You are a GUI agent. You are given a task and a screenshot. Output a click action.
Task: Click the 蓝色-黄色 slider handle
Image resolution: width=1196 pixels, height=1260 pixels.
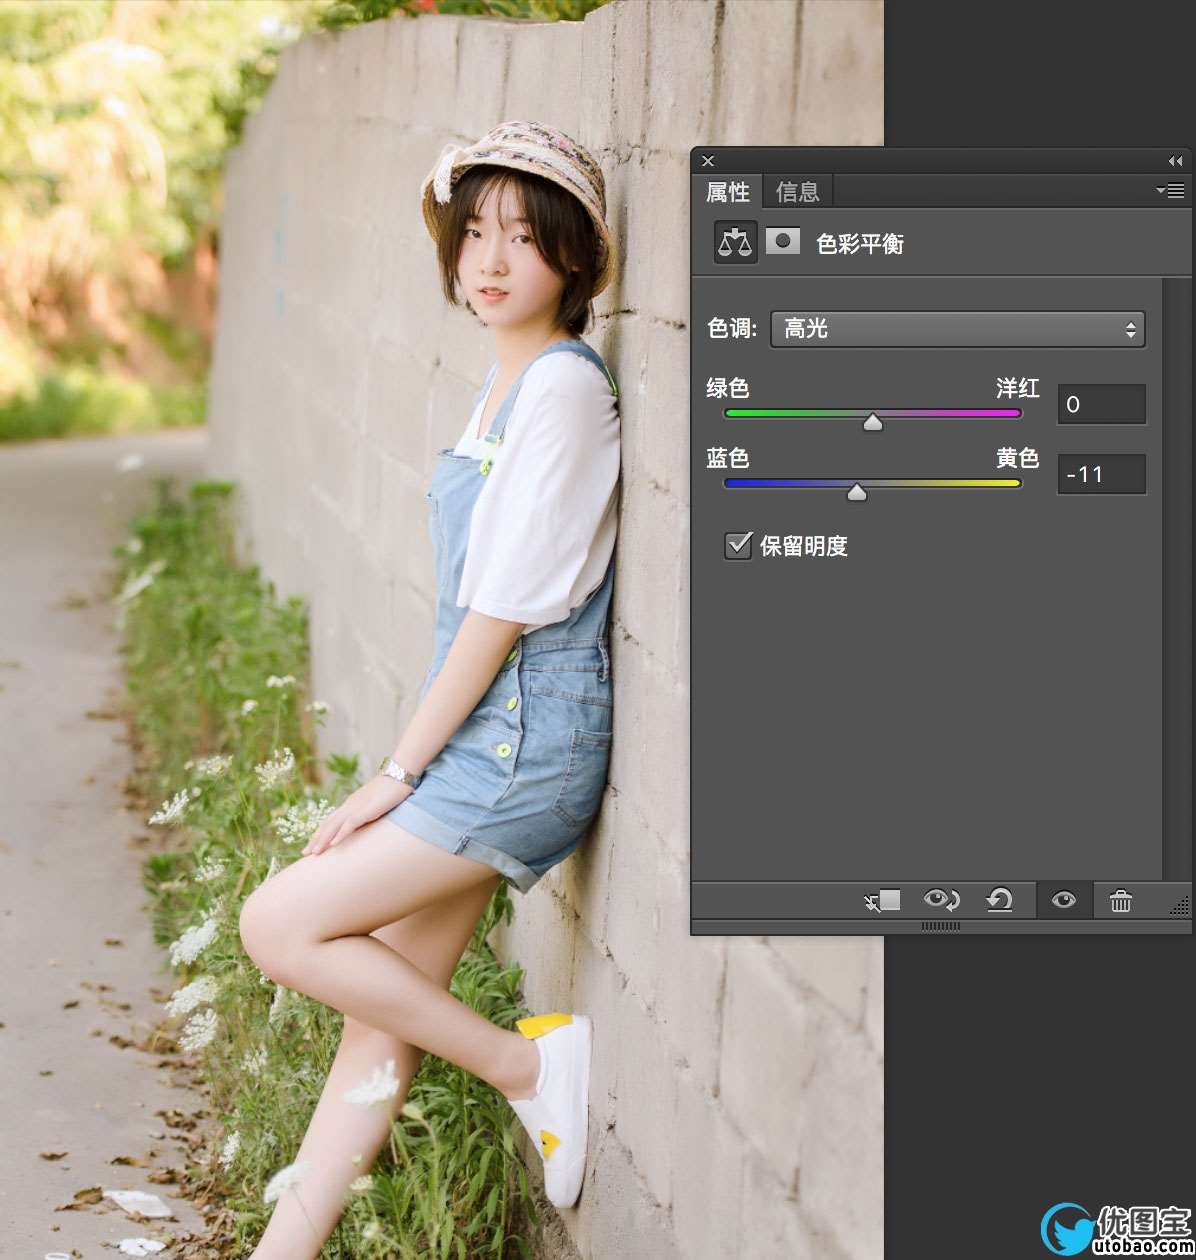[857, 492]
